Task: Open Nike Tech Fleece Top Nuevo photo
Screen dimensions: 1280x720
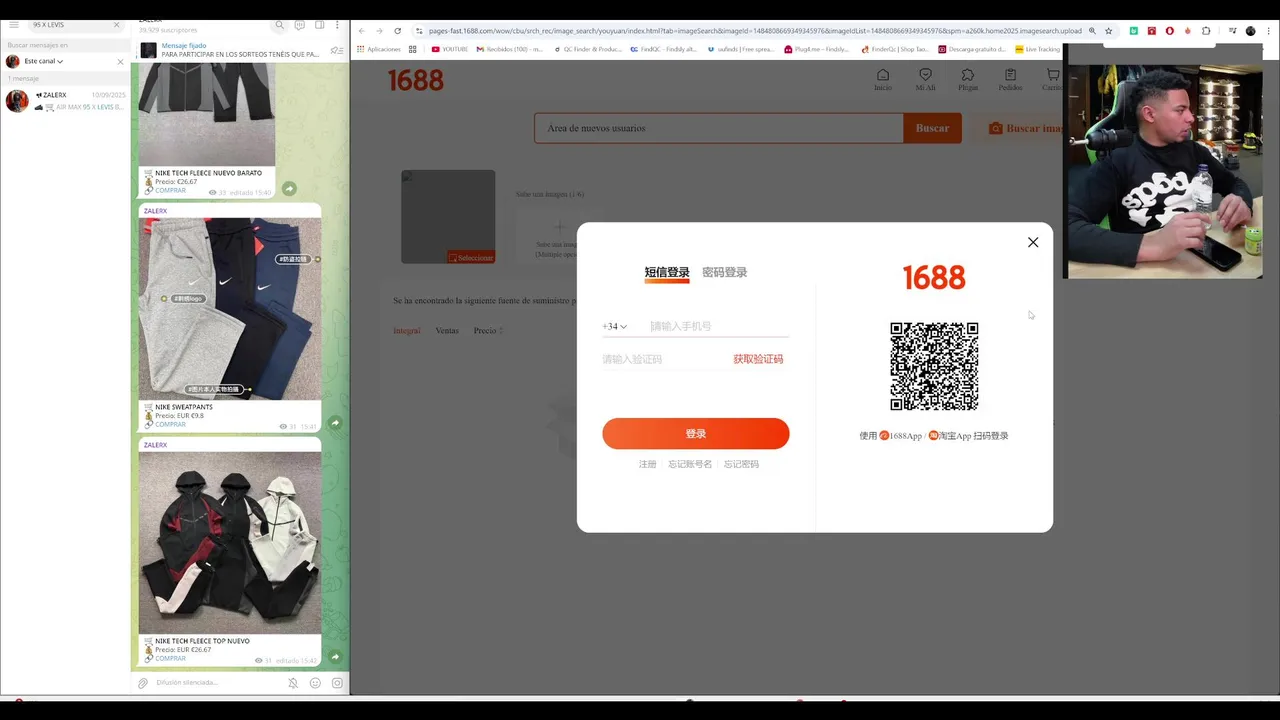Action: tap(230, 543)
